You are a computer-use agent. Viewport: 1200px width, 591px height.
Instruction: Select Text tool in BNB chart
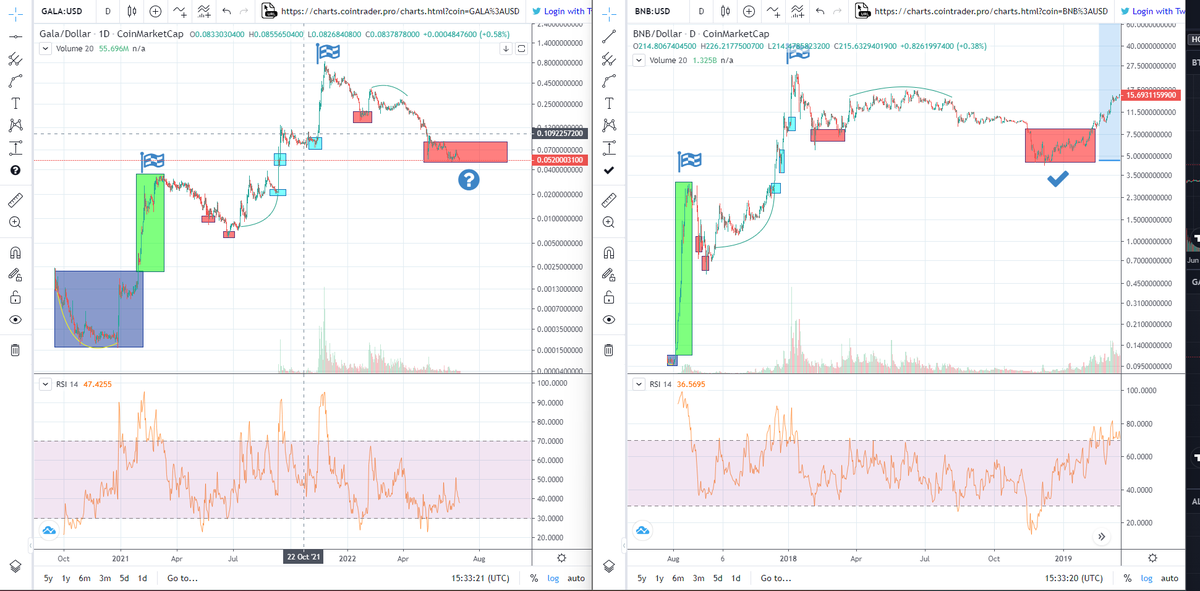(609, 103)
